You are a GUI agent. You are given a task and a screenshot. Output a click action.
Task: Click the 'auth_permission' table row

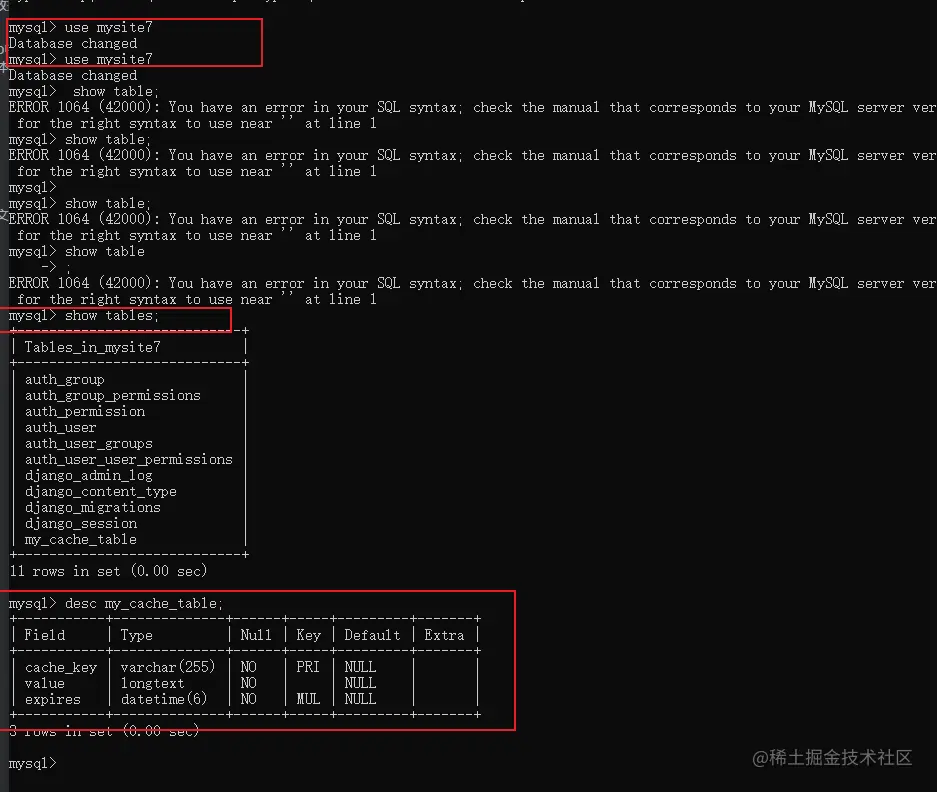pos(85,412)
